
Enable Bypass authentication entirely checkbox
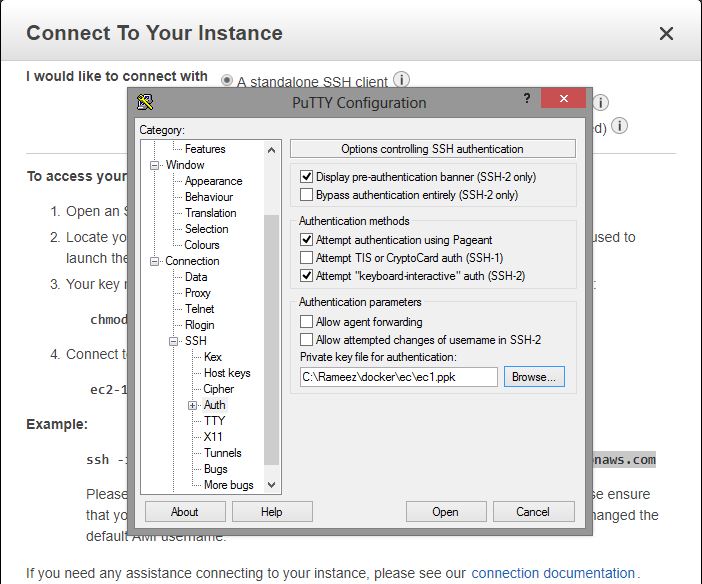pyautogui.click(x=306, y=195)
